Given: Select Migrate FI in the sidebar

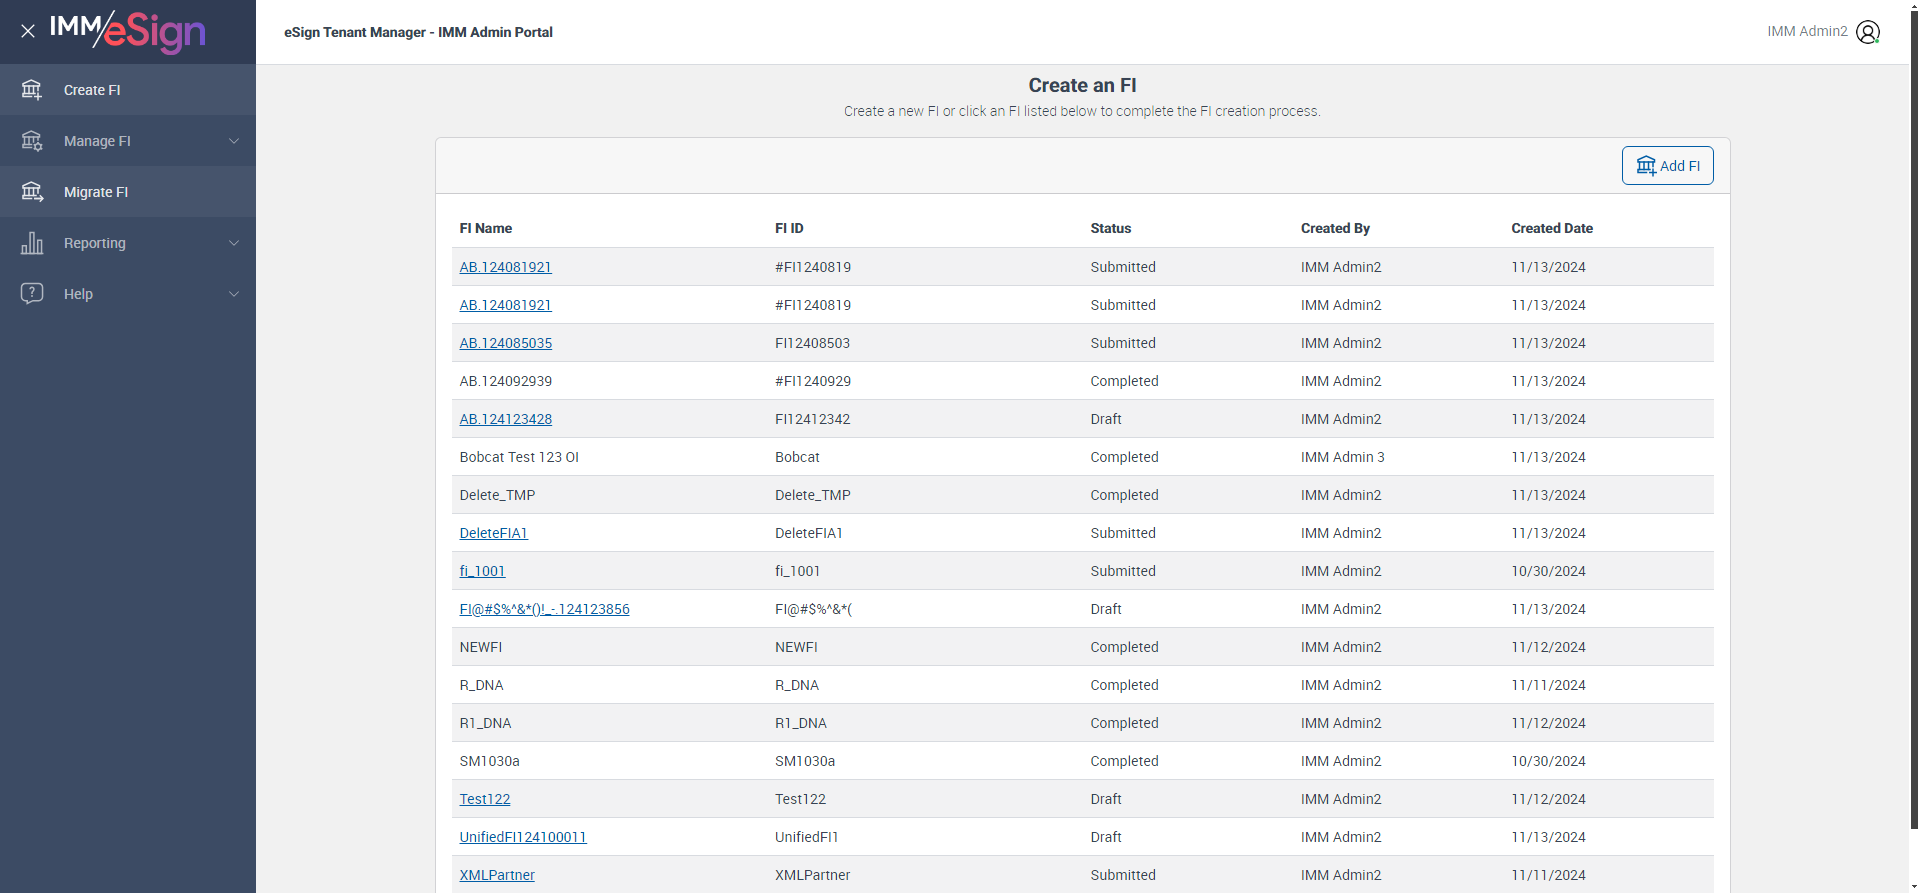Looking at the screenshot, I should [x=96, y=192].
